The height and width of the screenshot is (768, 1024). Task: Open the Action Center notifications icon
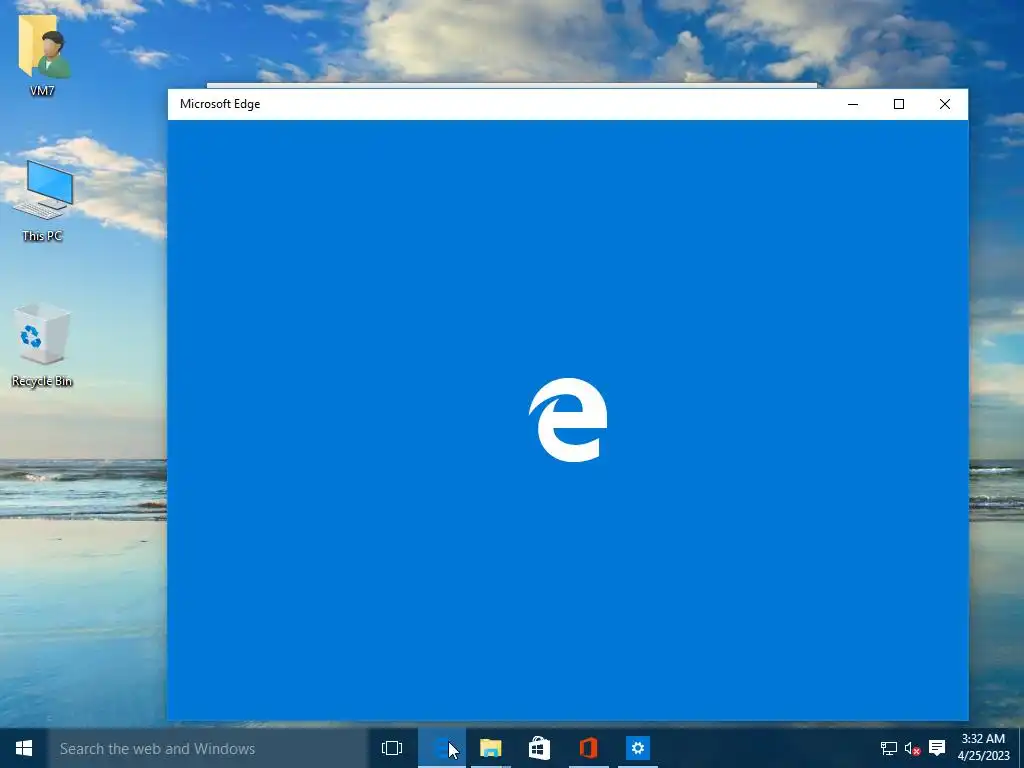[x=937, y=748]
